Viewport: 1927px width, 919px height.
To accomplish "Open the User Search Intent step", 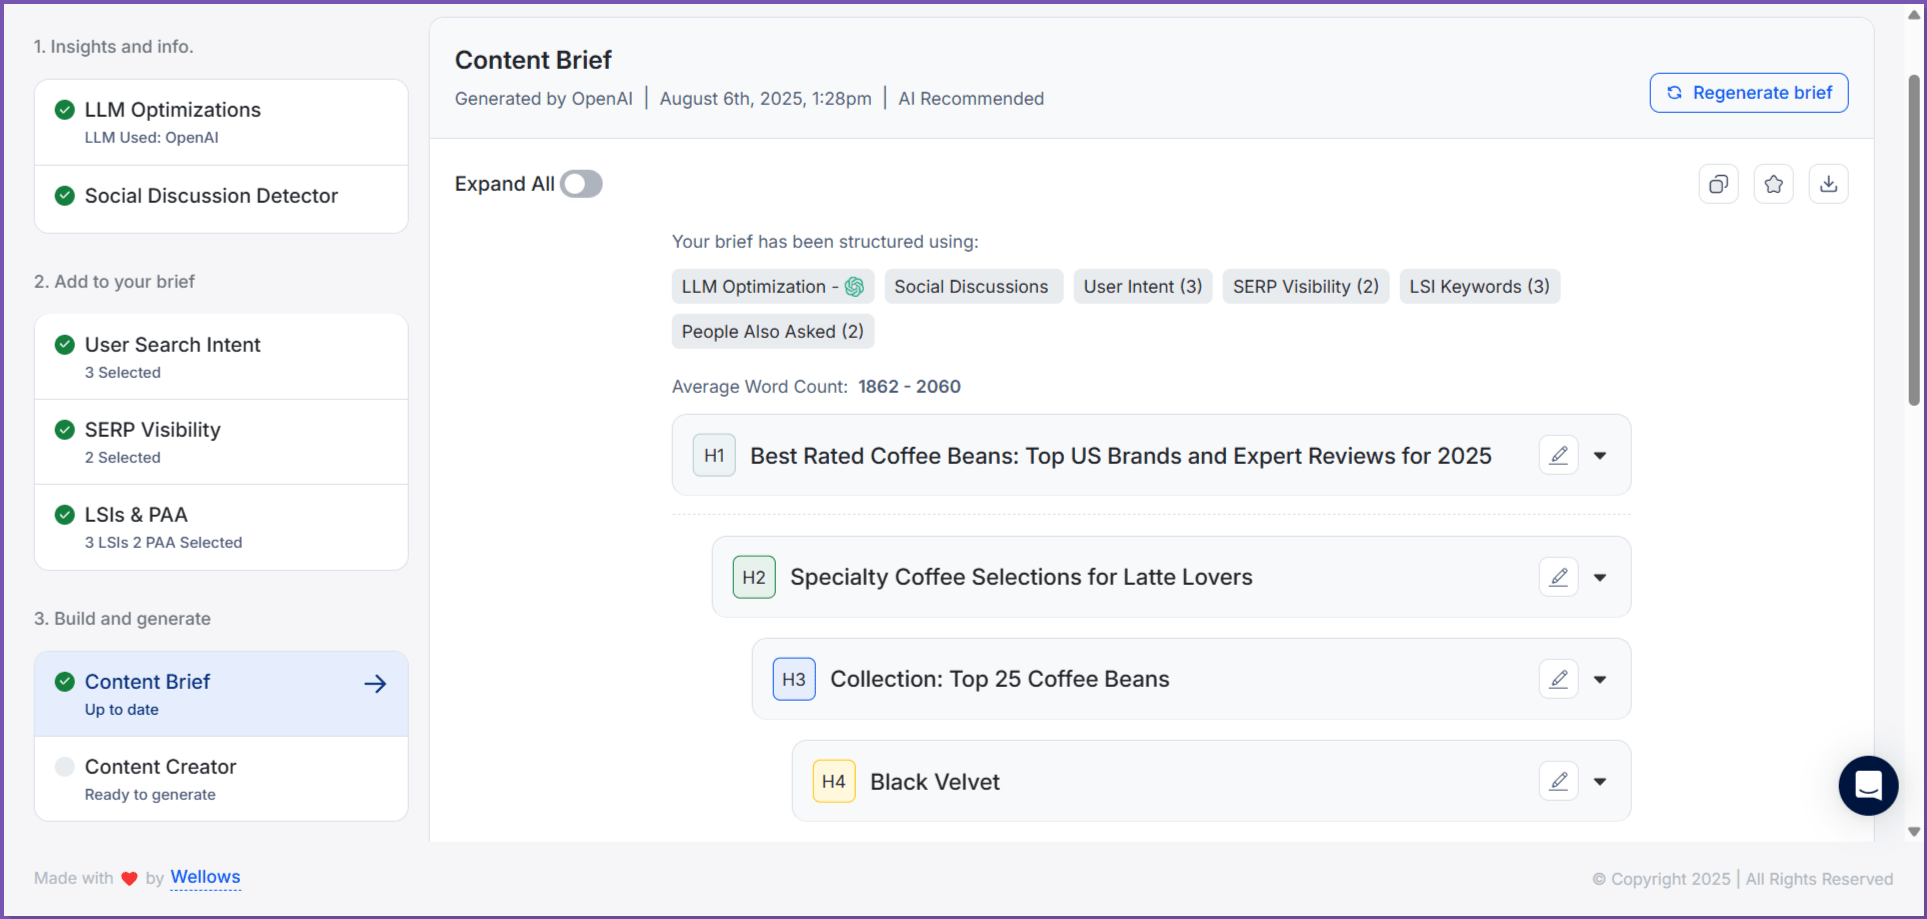I will pyautogui.click(x=221, y=357).
